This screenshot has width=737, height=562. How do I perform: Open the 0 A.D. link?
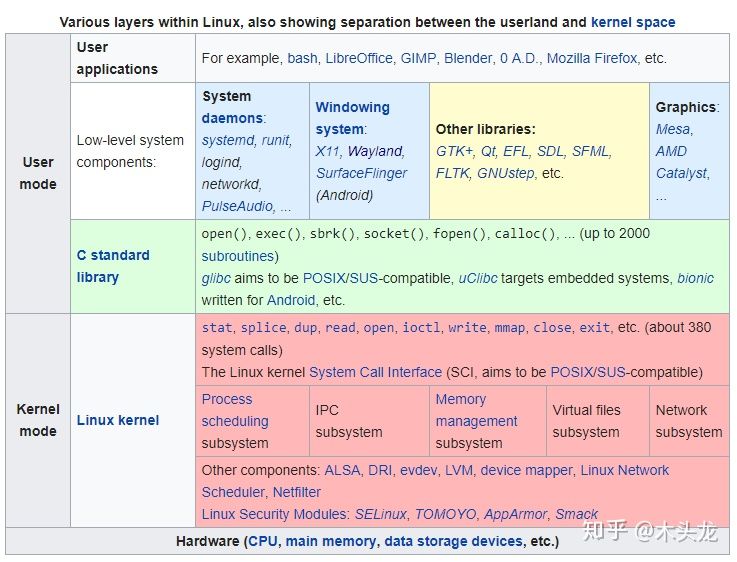[x=519, y=58]
